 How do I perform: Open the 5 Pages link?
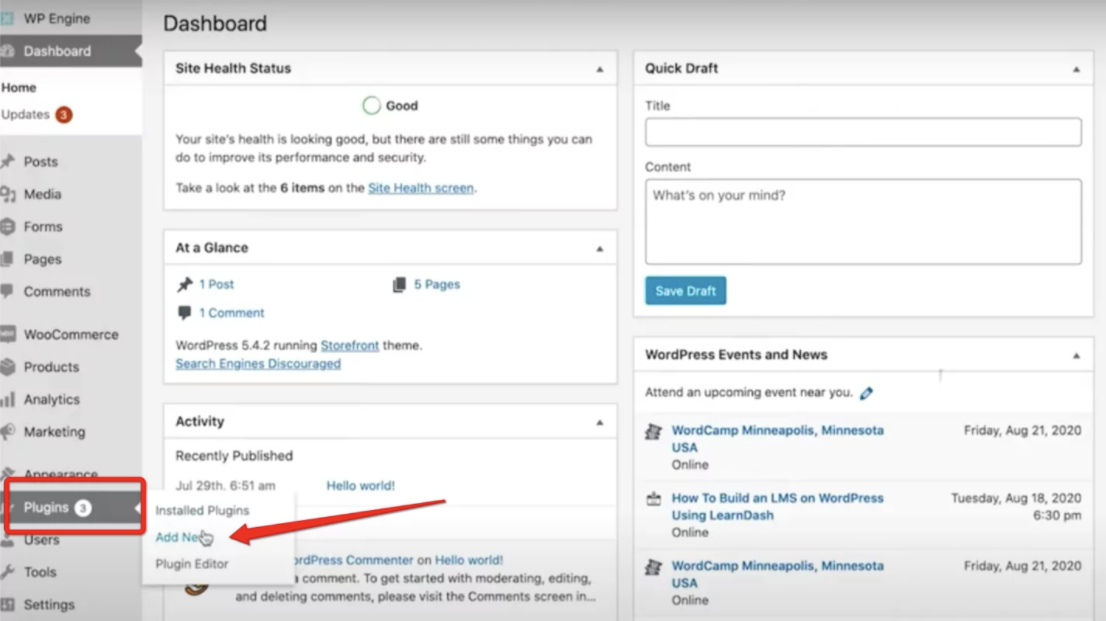437,284
